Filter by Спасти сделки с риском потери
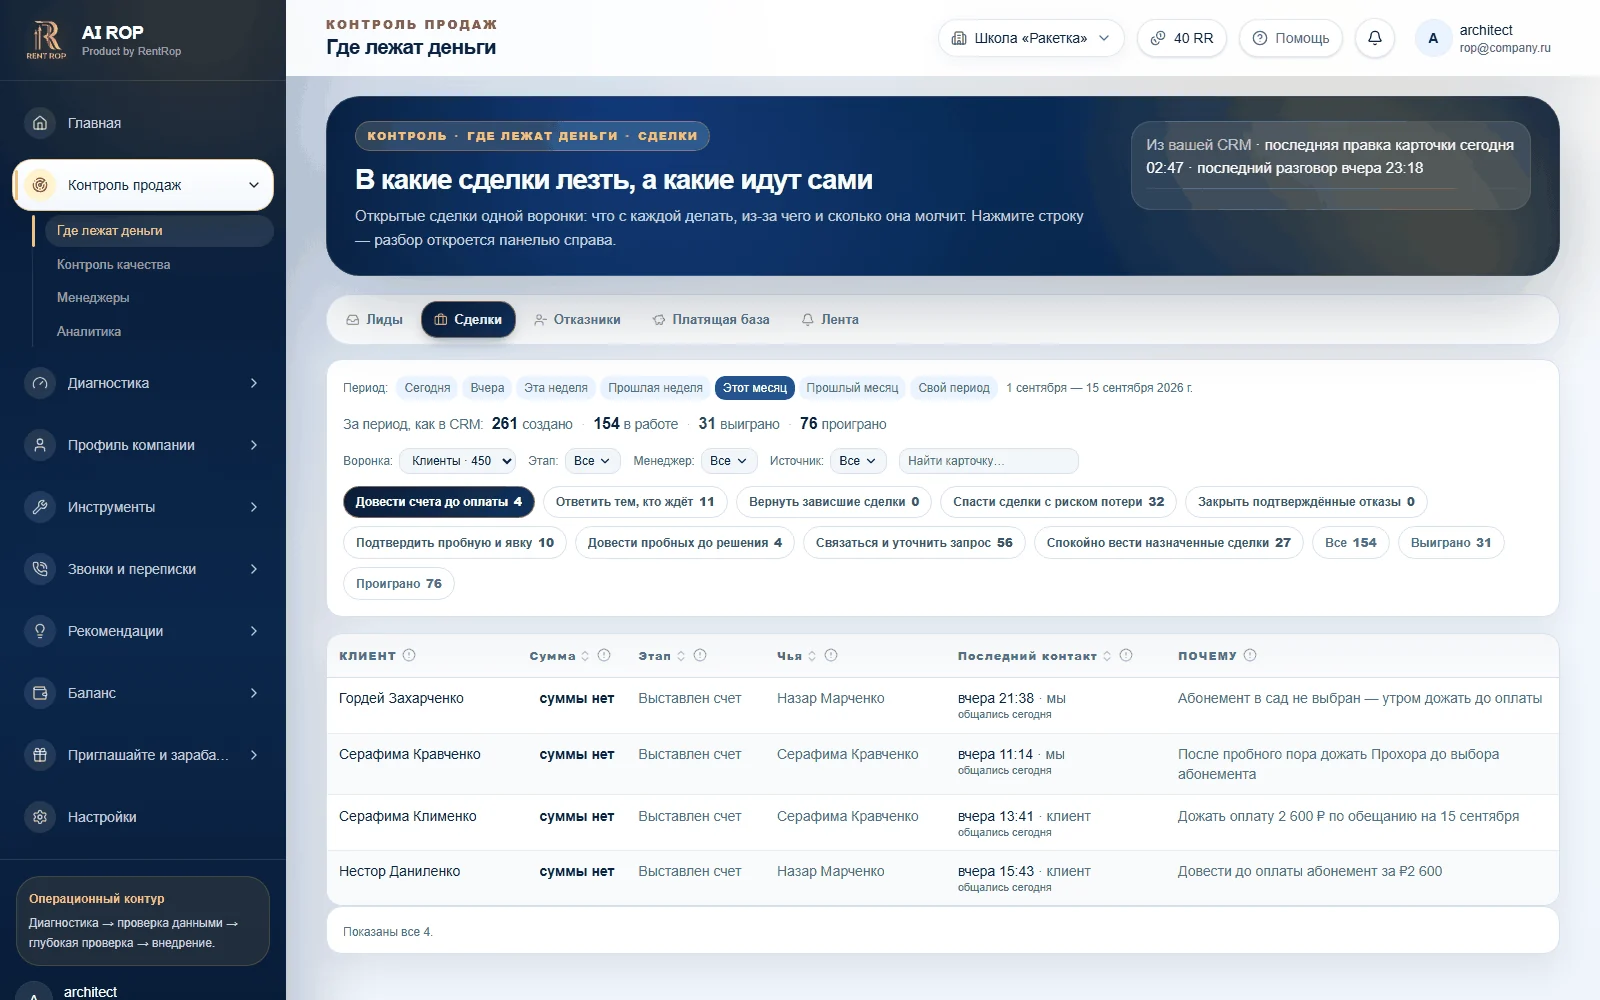 [1059, 502]
